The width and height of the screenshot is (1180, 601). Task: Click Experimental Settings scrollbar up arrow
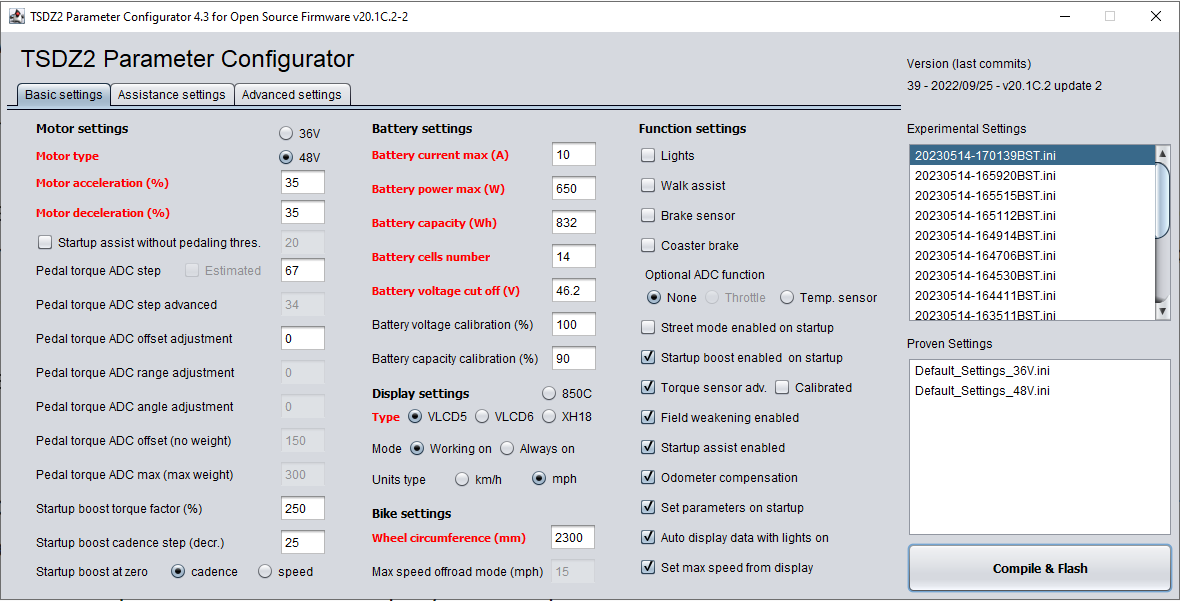(1163, 153)
